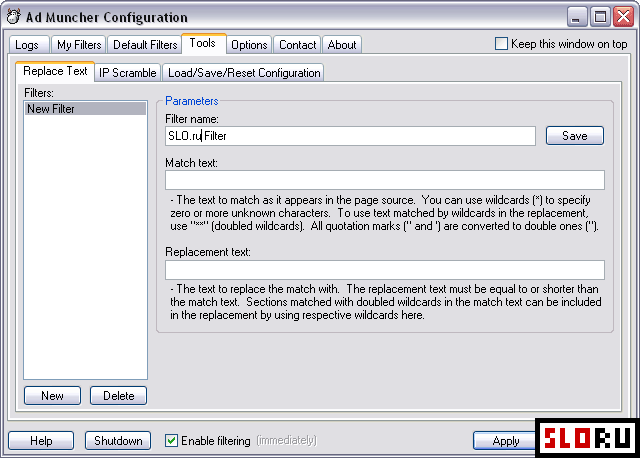Save the filter with the Save button
The width and height of the screenshot is (640, 458).
pyautogui.click(x=575, y=136)
